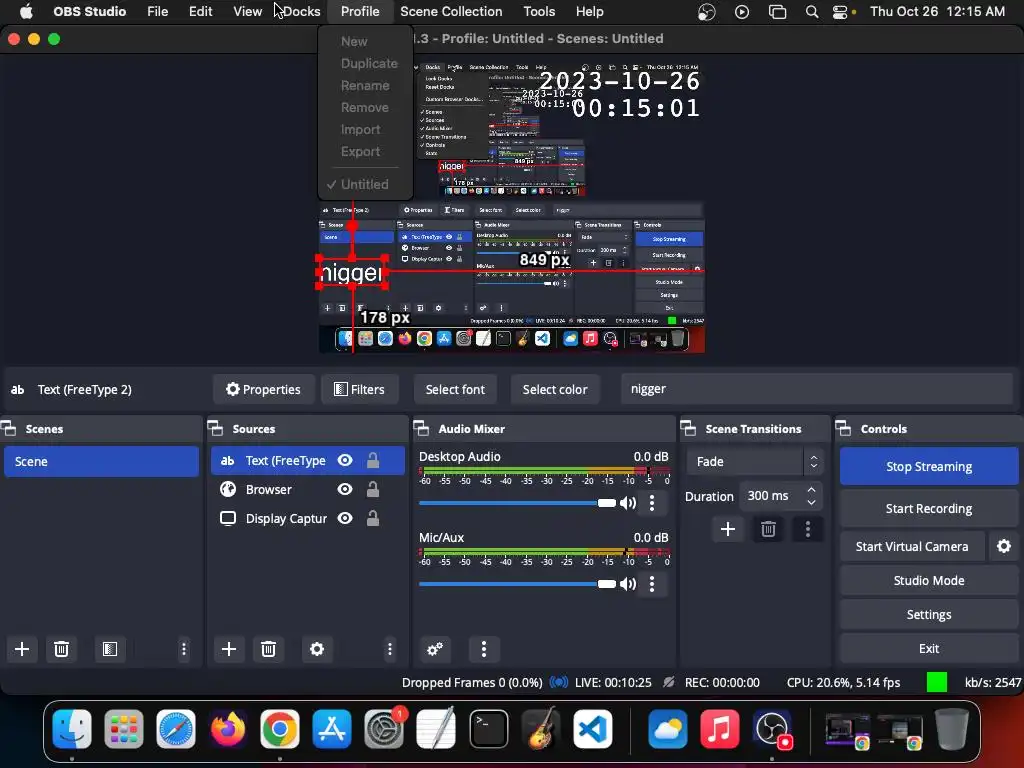Click the Display Capture monitor icon
Image resolution: width=1024 pixels, height=768 pixels.
pos(228,519)
